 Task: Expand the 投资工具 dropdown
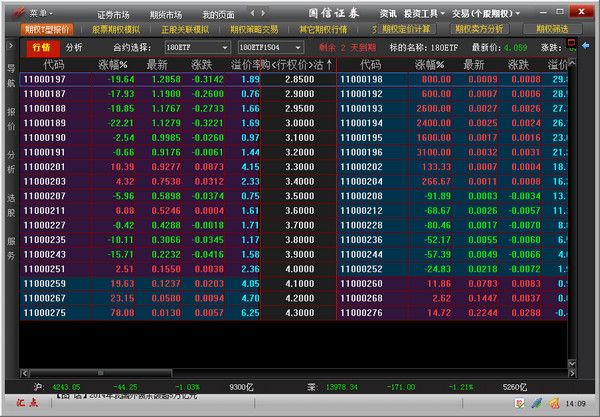point(424,14)
